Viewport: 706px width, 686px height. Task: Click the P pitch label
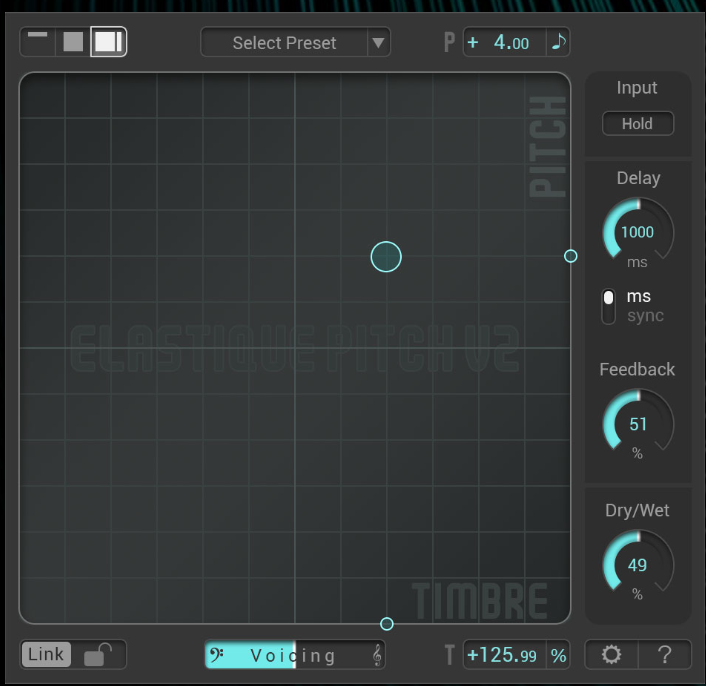(449, 42)
